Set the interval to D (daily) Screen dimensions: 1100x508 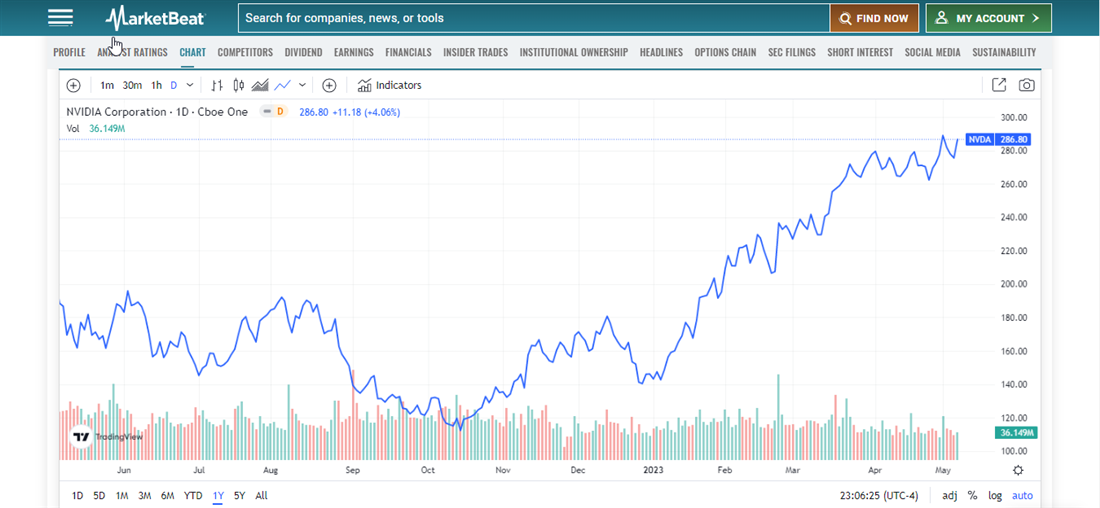(173, 86)
